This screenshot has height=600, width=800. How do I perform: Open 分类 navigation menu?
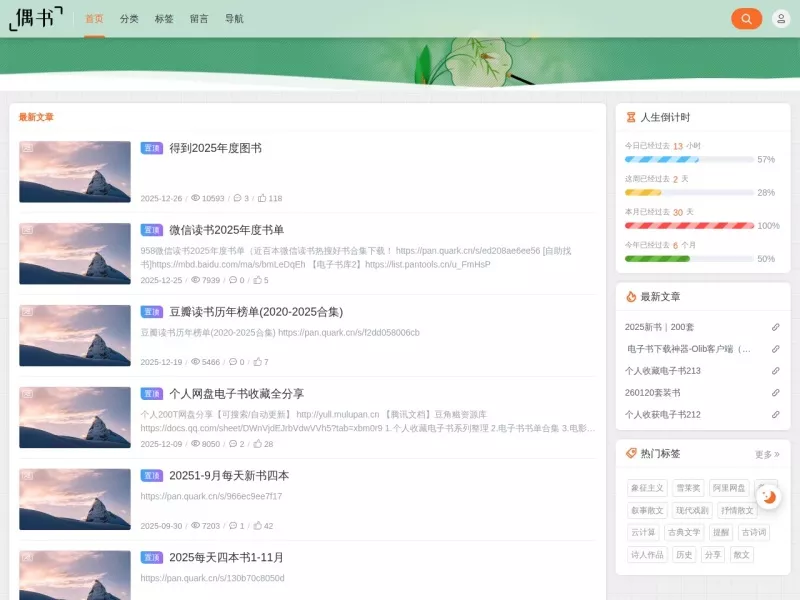pyautogui.click(x=129, y=19)
